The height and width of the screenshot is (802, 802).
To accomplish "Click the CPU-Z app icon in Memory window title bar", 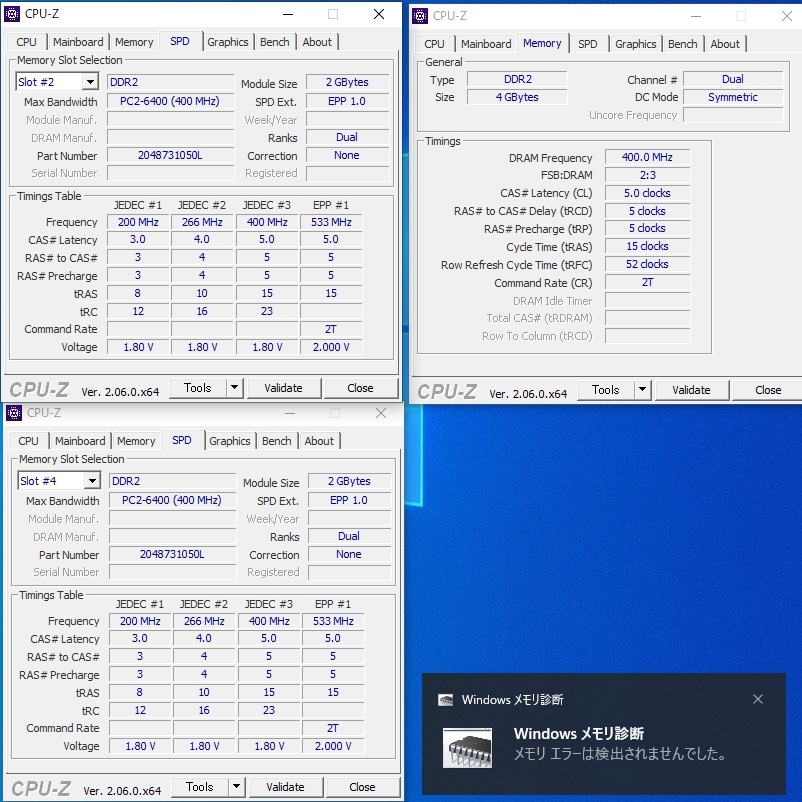I will [419, 16].
